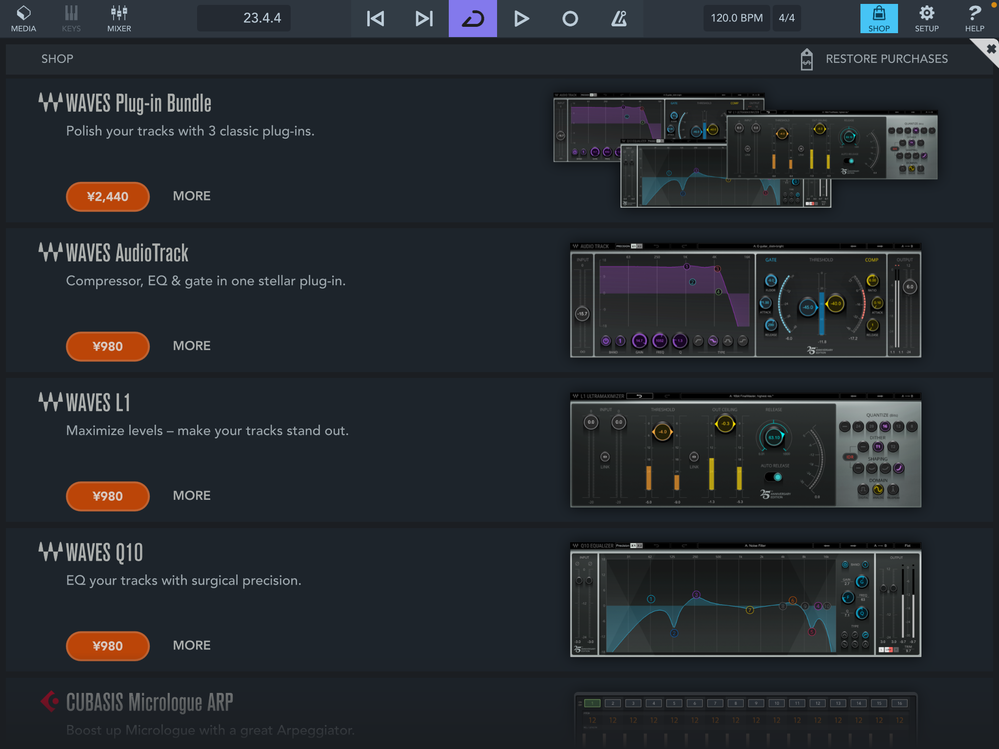Click the Waves Q10 equalizer preview image
The image size is (999, 749).
pos(745,600)
